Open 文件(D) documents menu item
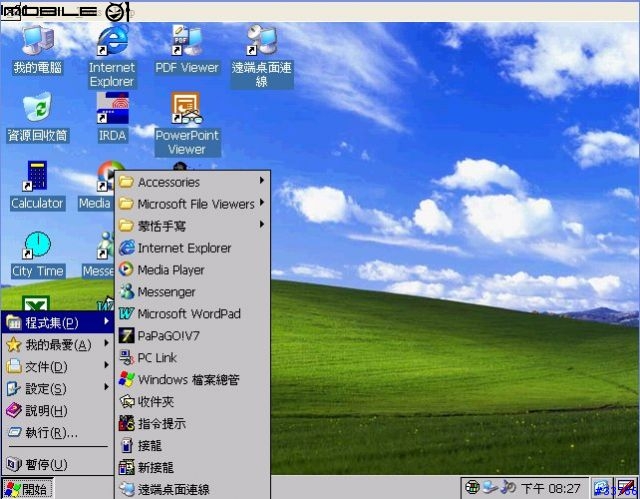This screenshot has height=499, width=640. (58, 367)
